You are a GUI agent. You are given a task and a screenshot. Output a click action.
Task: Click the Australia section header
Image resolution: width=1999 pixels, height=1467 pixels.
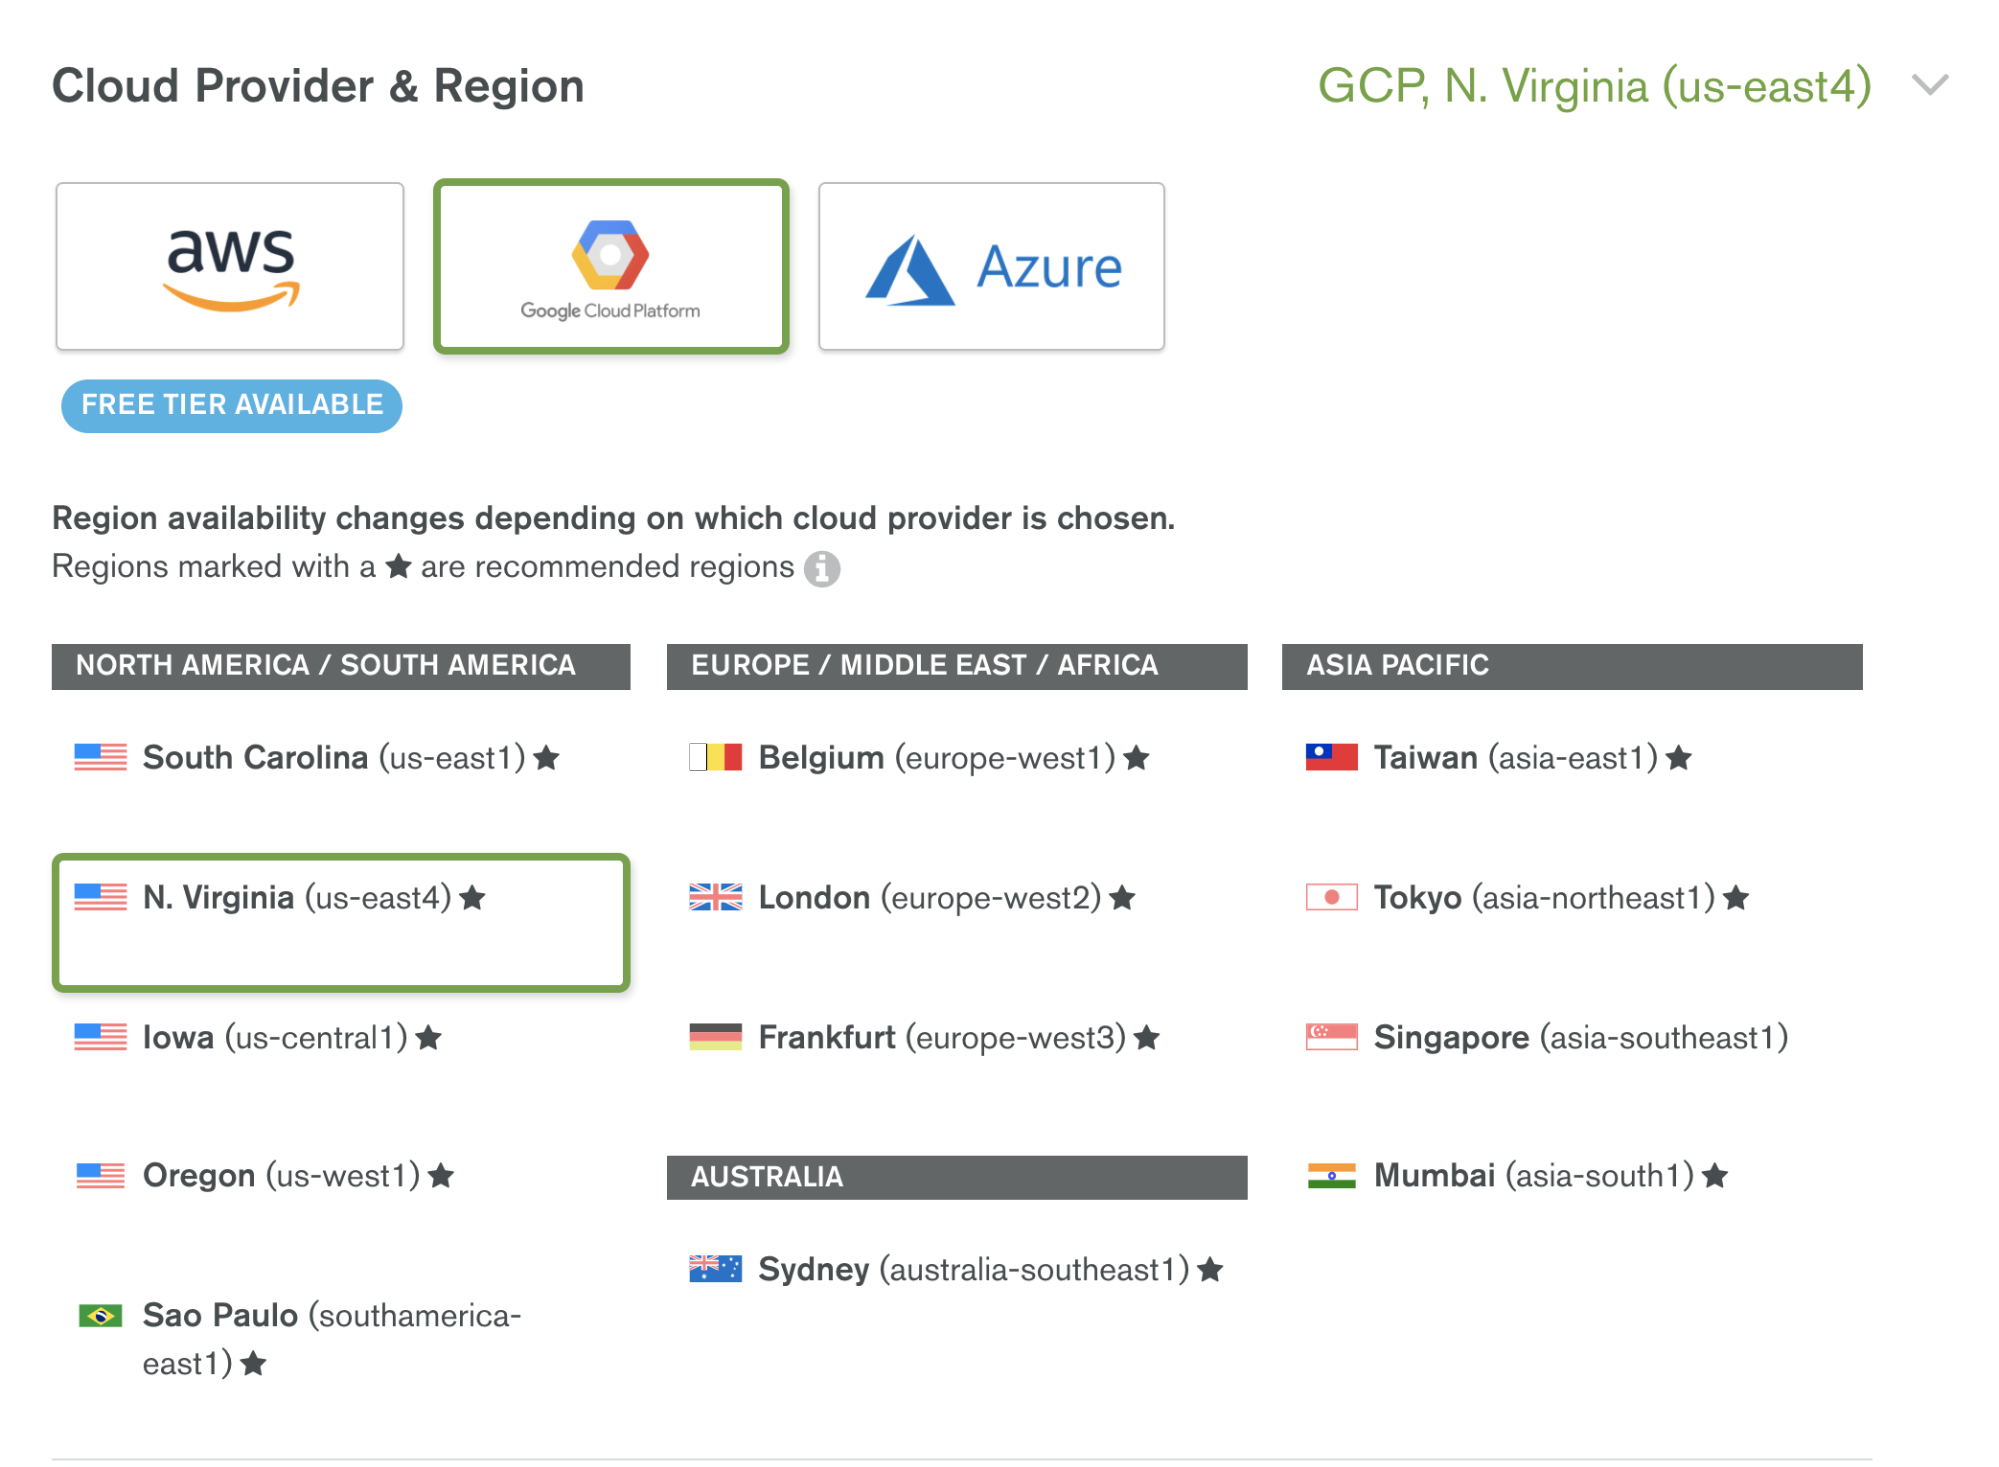[956, 1177]
